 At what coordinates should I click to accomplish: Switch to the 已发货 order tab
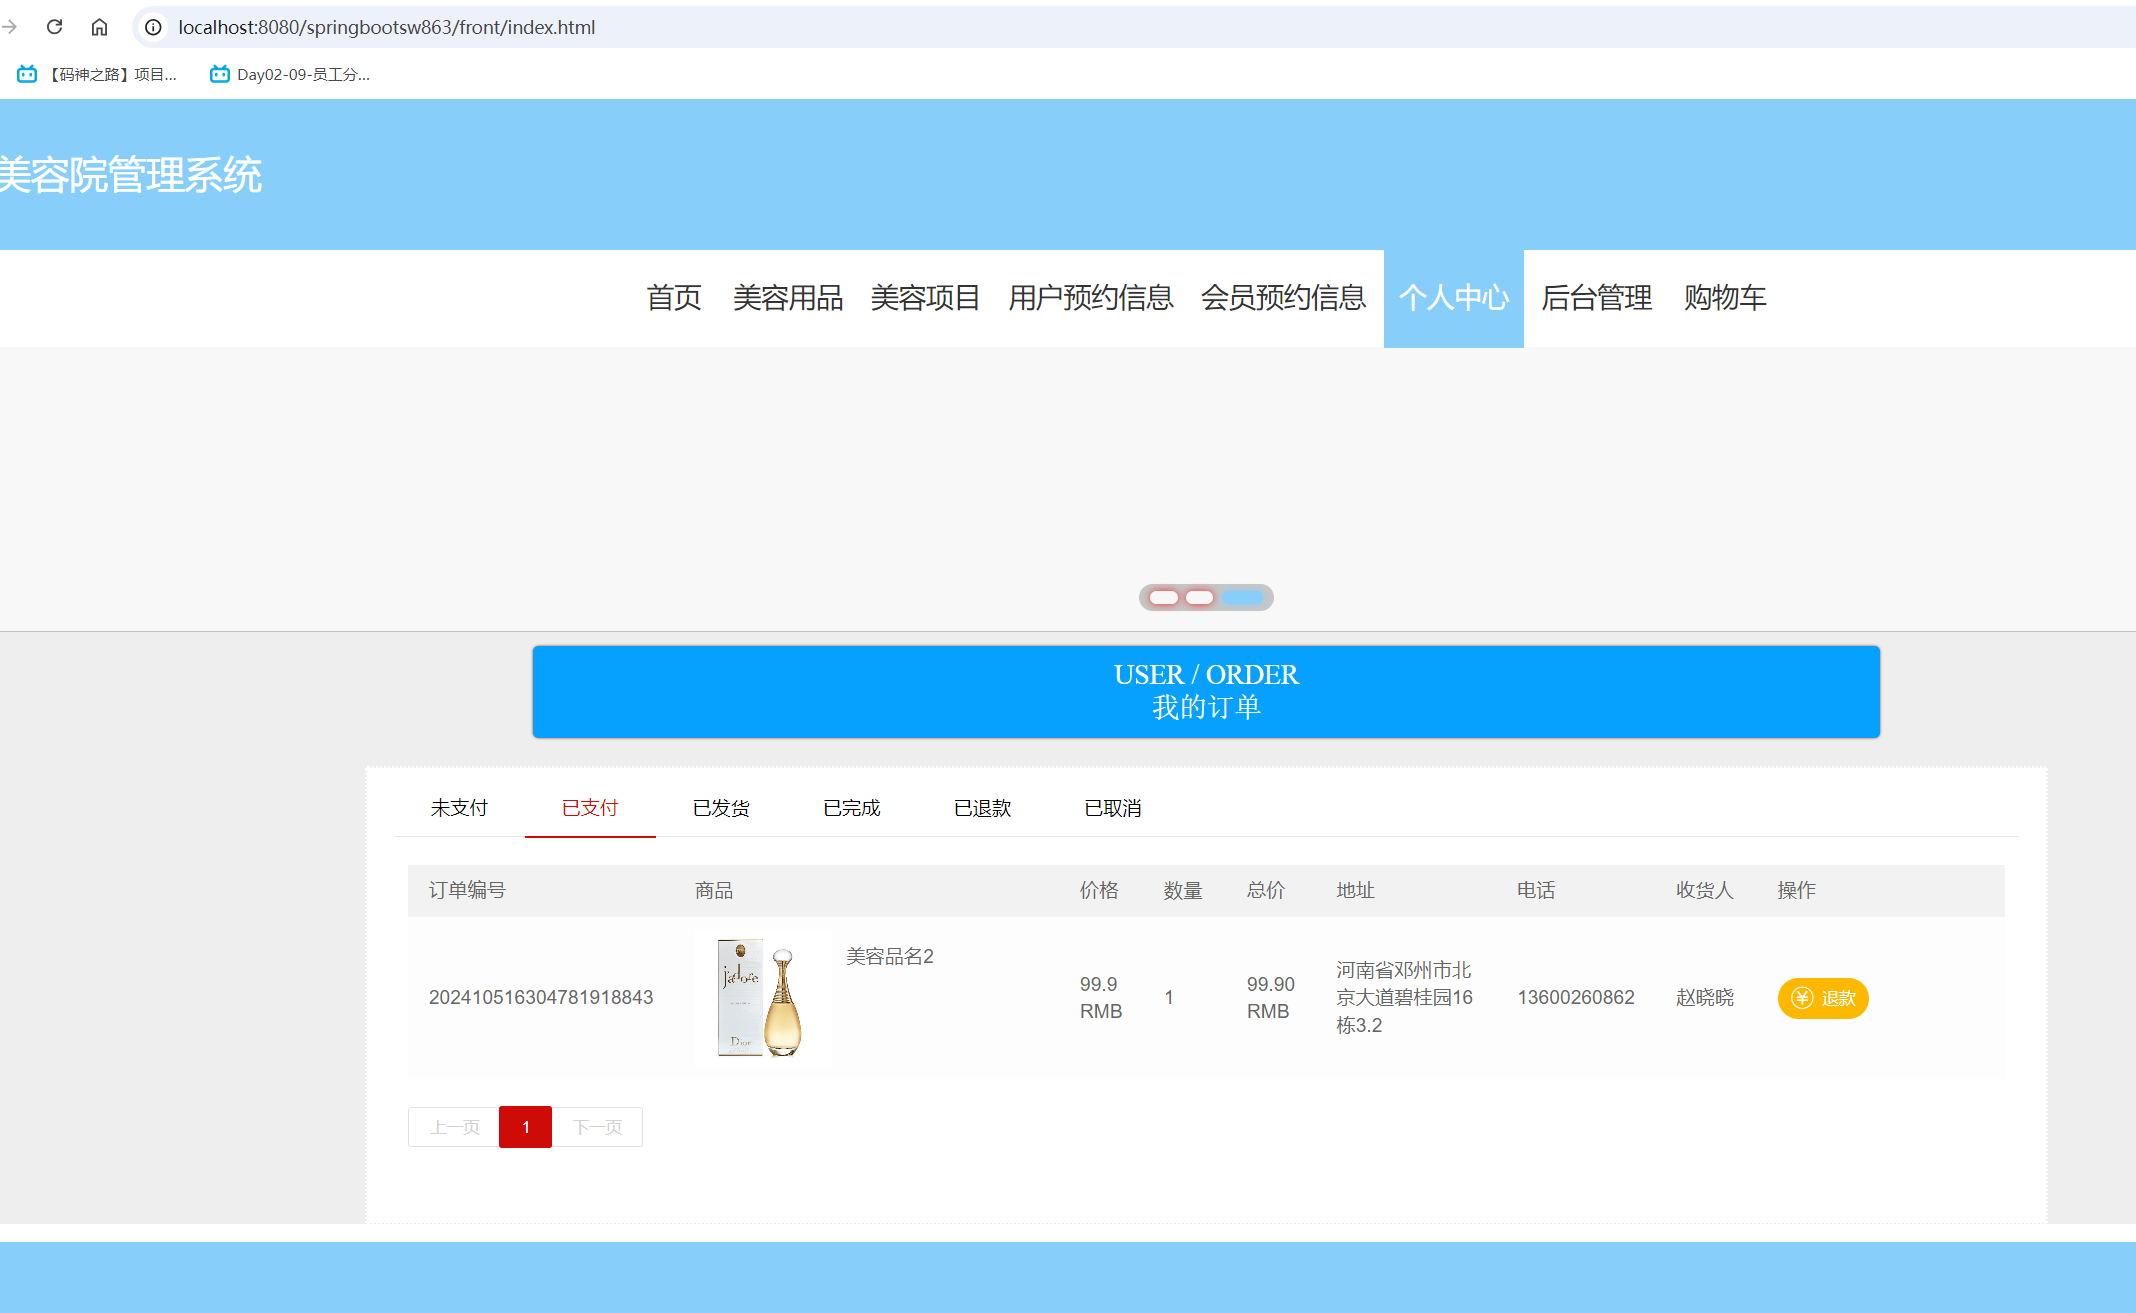click(720, 808)
